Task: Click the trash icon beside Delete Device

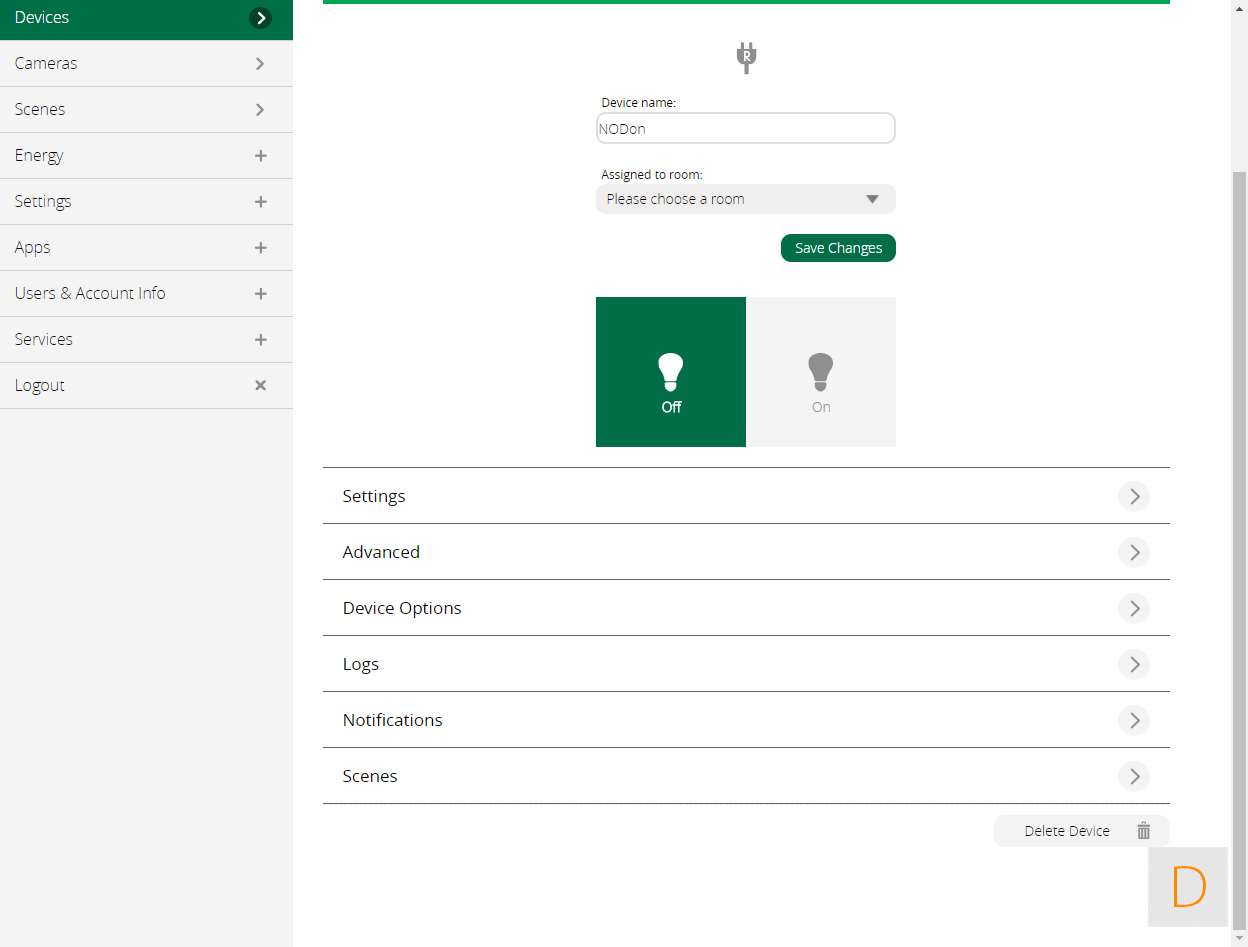Action: pyautogui.click(x=1143, y=831)
